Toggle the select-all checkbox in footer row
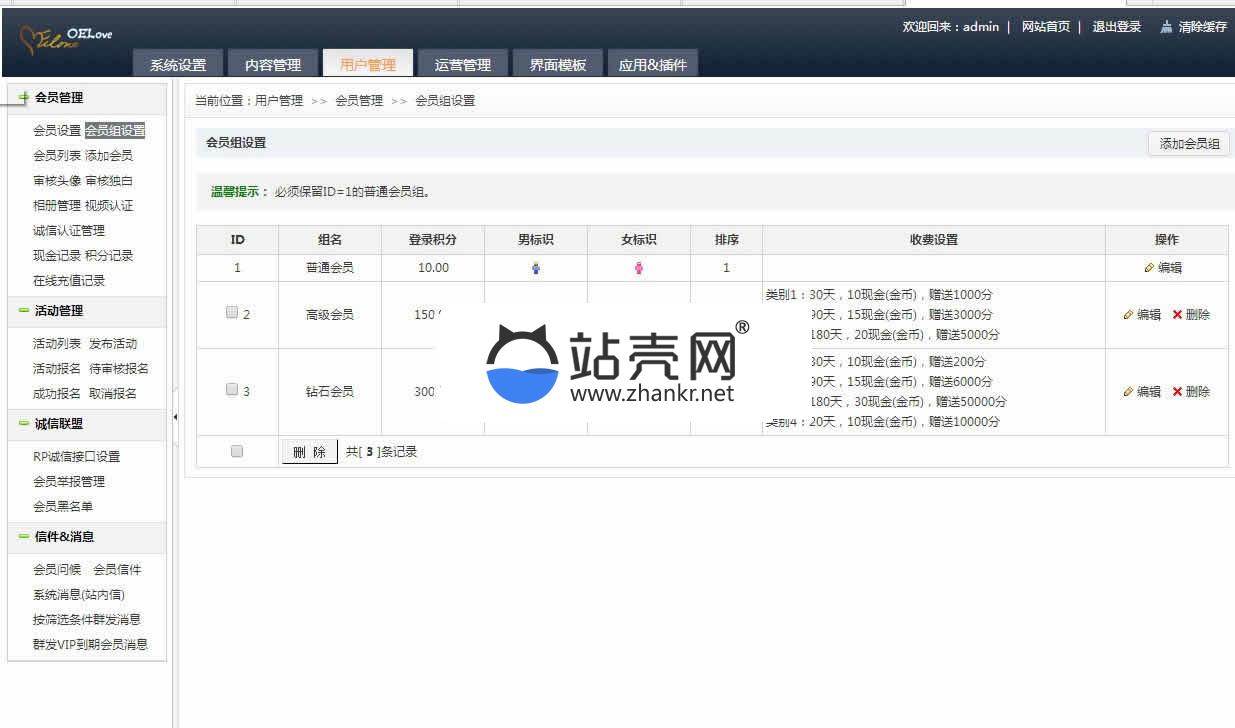The width and height of the screenshot is (1235, 728). [x=237, y=452]
